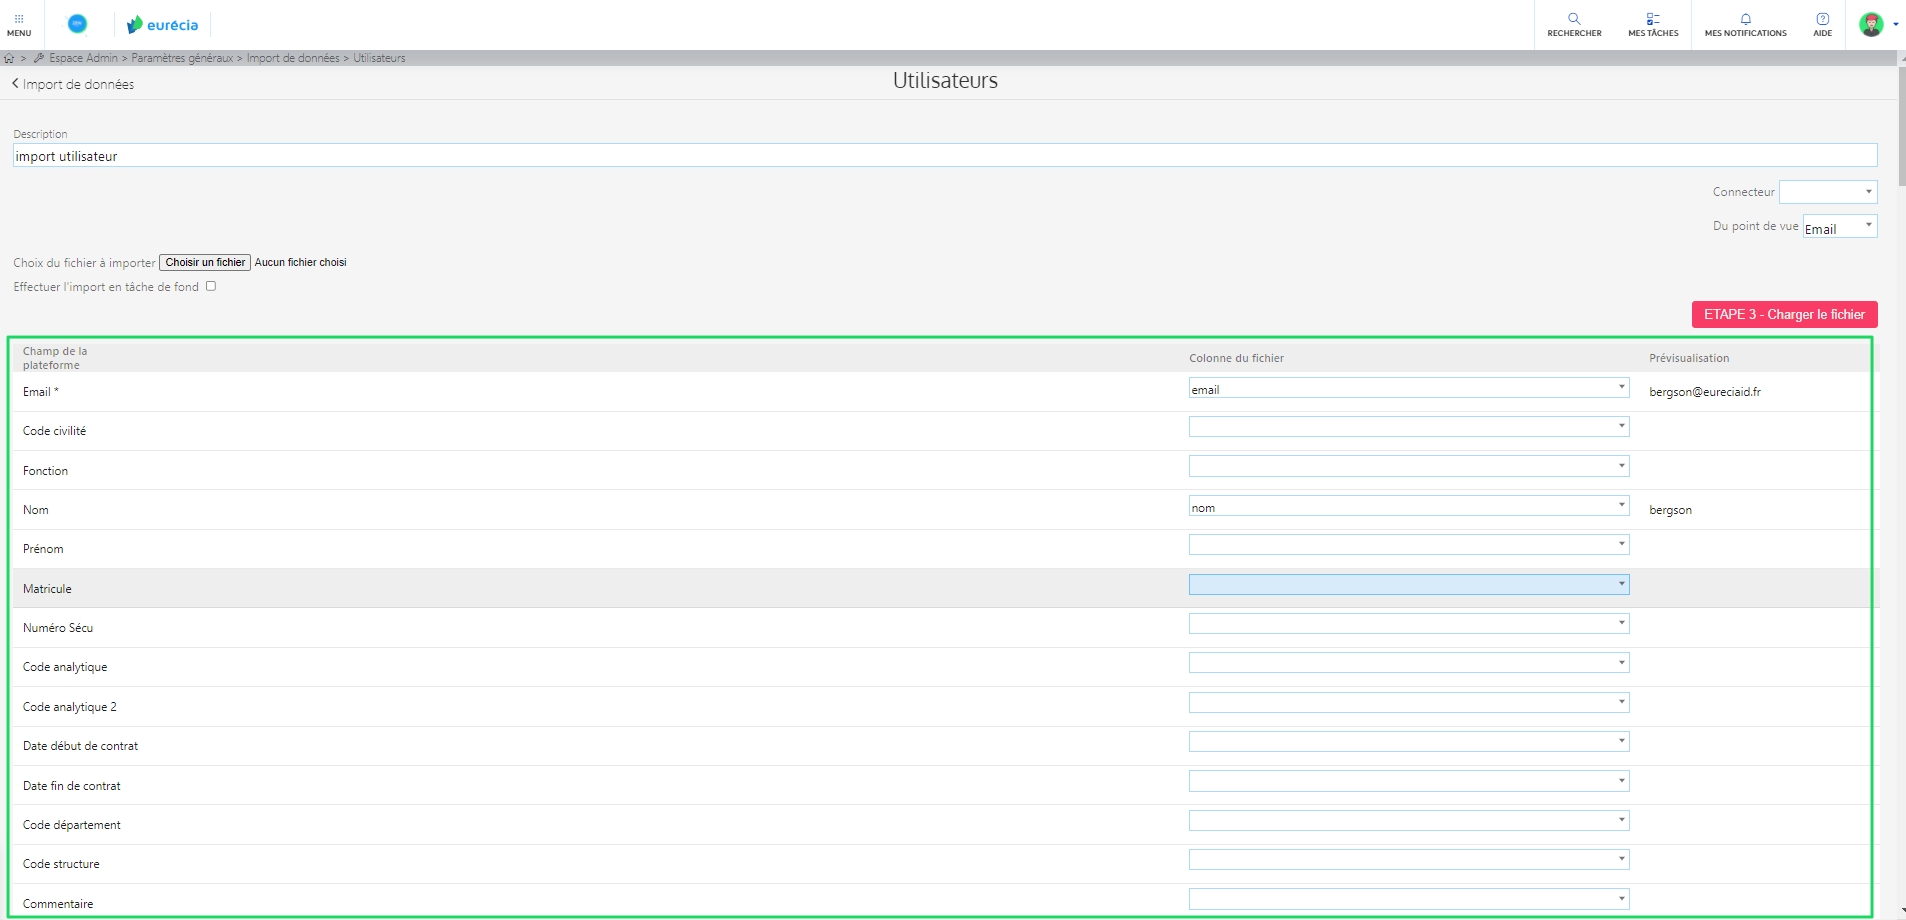Open the Aide help icon

[x=1822, y=25]
